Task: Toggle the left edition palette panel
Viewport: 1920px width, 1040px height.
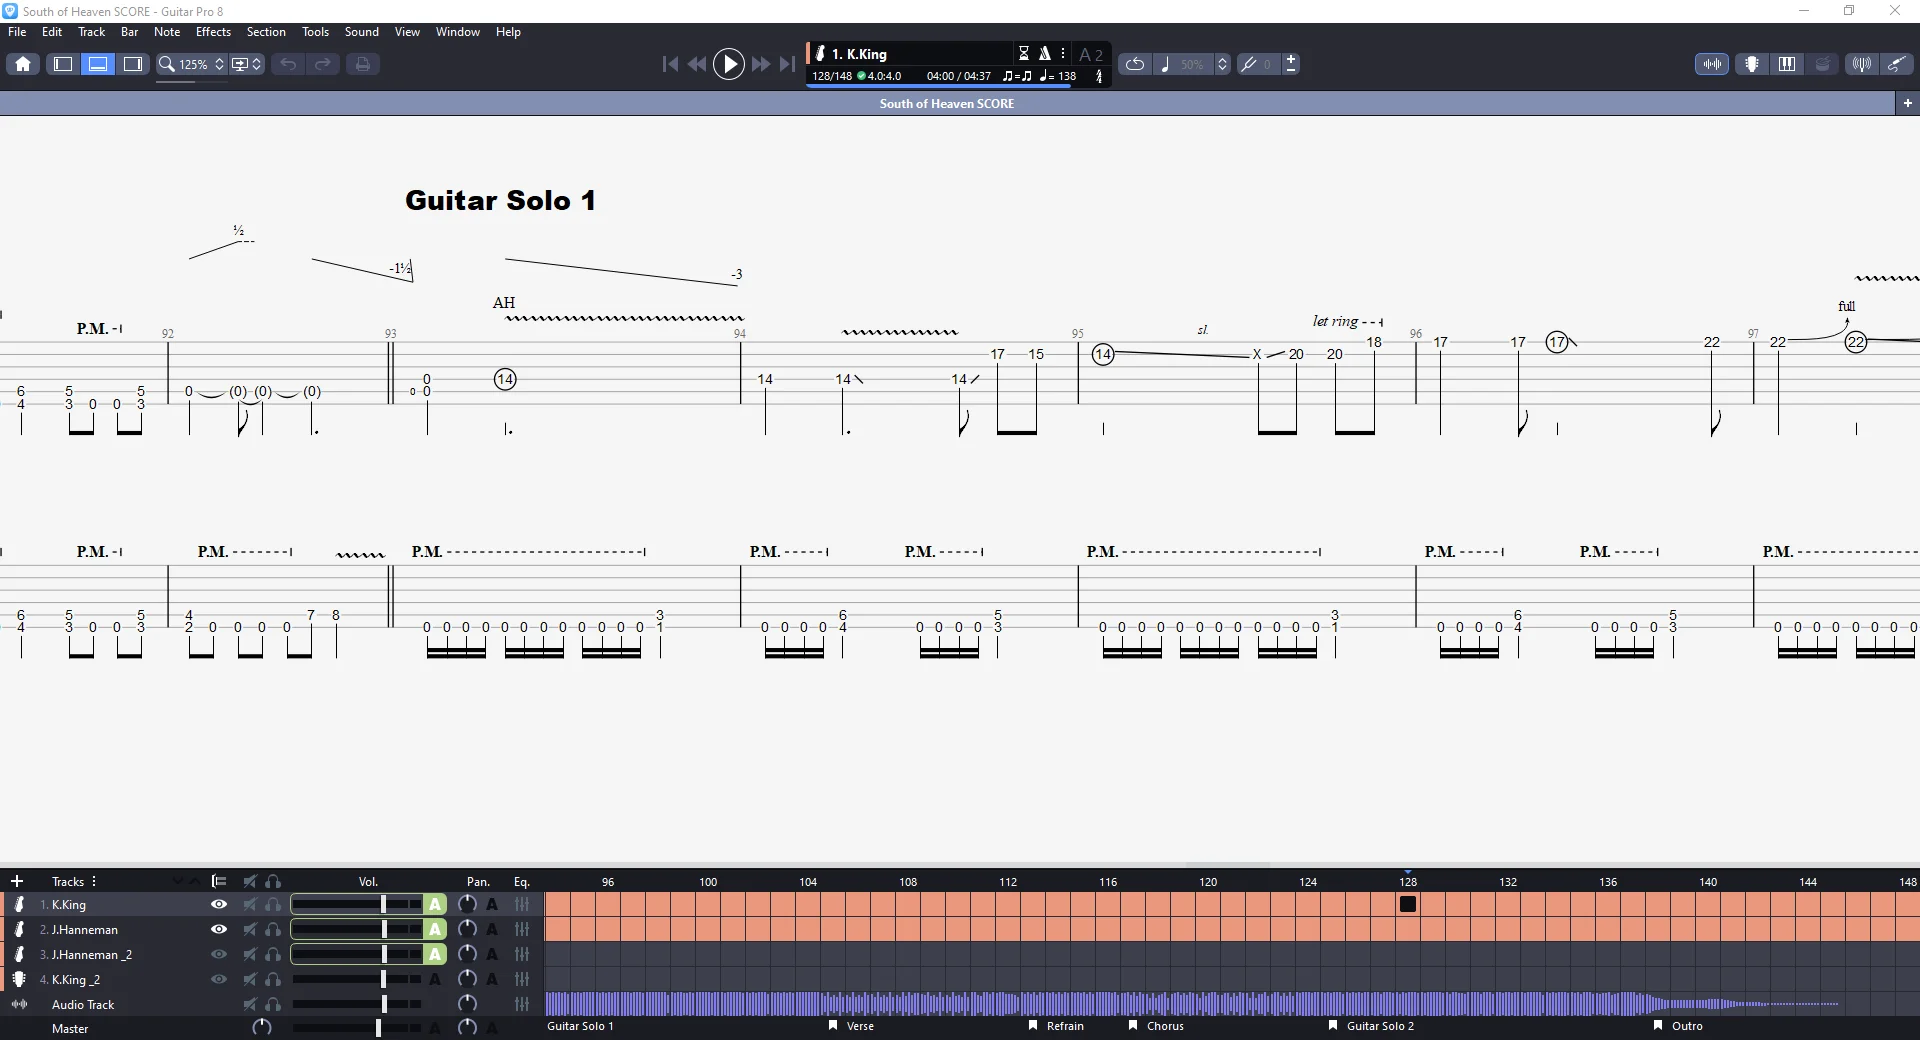Action: [x=63, y=64]
